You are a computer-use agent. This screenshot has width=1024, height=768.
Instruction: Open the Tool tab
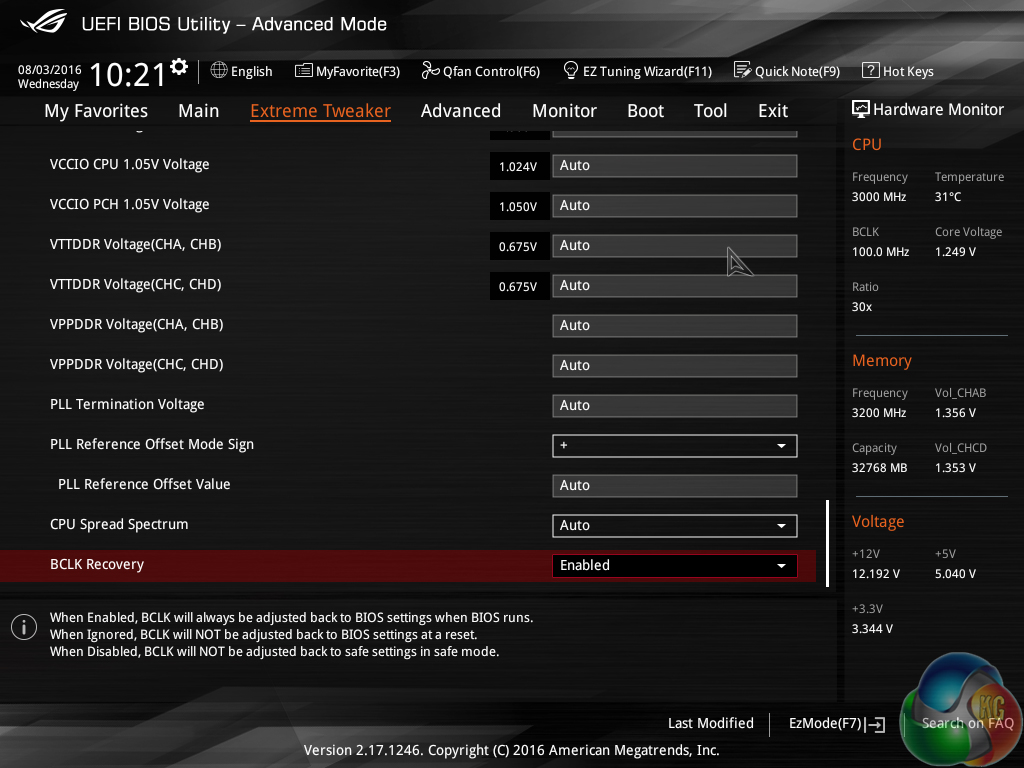coord(711,111)
